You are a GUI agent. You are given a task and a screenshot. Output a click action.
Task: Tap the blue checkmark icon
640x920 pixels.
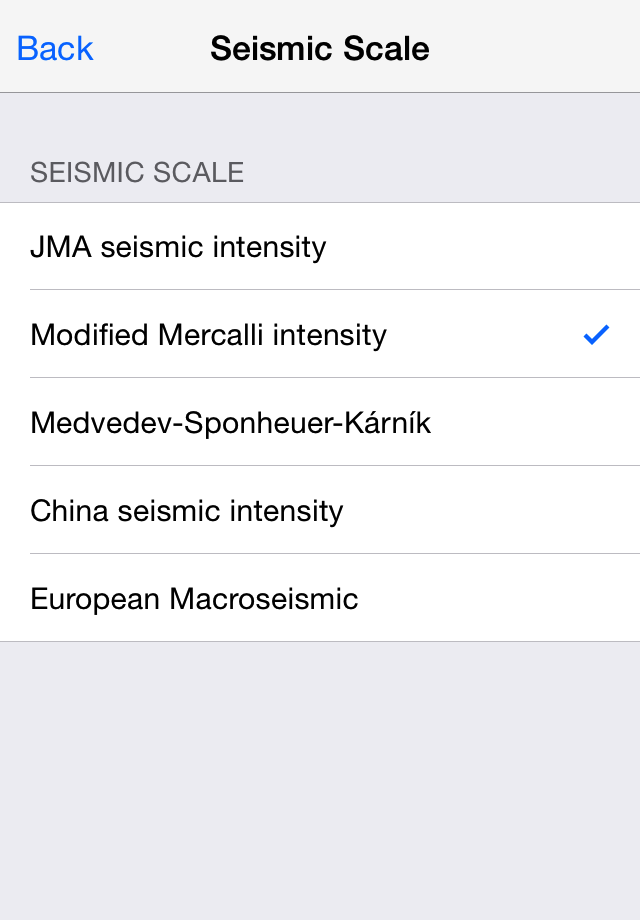tap(596, 335)
